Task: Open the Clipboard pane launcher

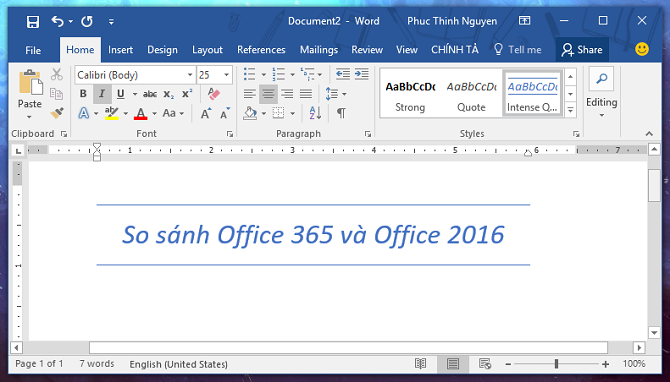Action: pyautogui.click(x=64, y=134)
